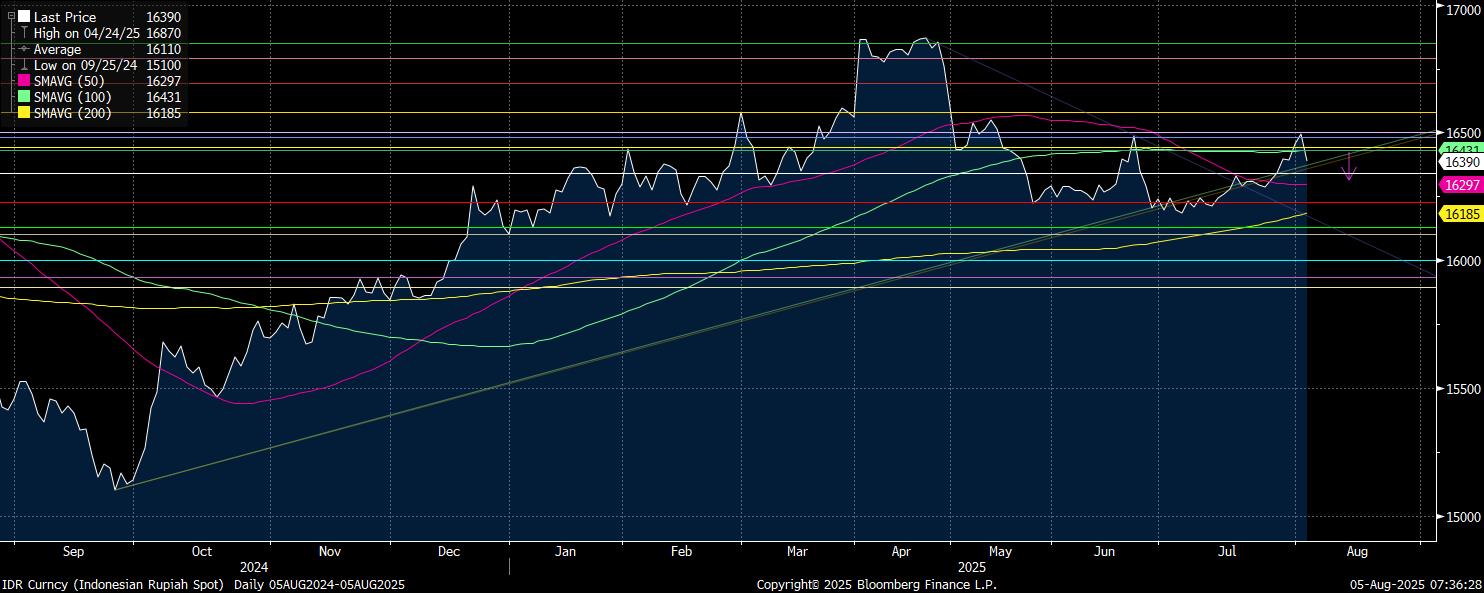Select the green SMAVG (100) swatch

[24, 98]
